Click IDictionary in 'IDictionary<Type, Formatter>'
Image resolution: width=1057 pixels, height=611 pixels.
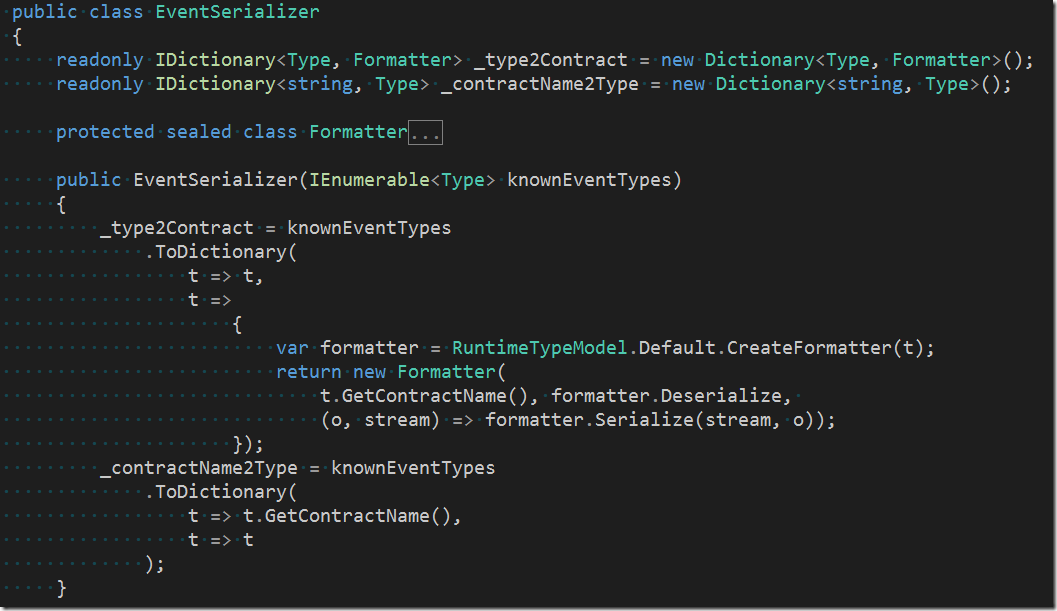click(215, 60)
